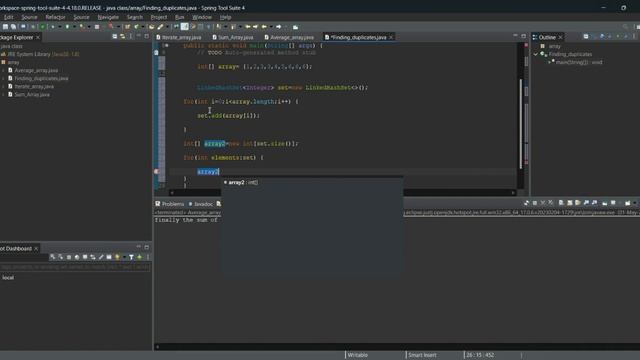Open the Navigate menu

tap(108, 17)
